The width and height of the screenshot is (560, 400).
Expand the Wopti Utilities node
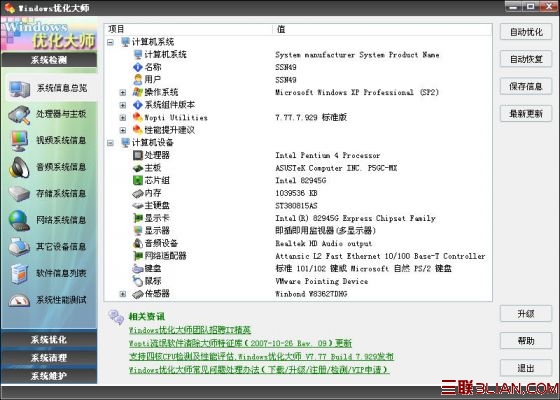[122, 118]
